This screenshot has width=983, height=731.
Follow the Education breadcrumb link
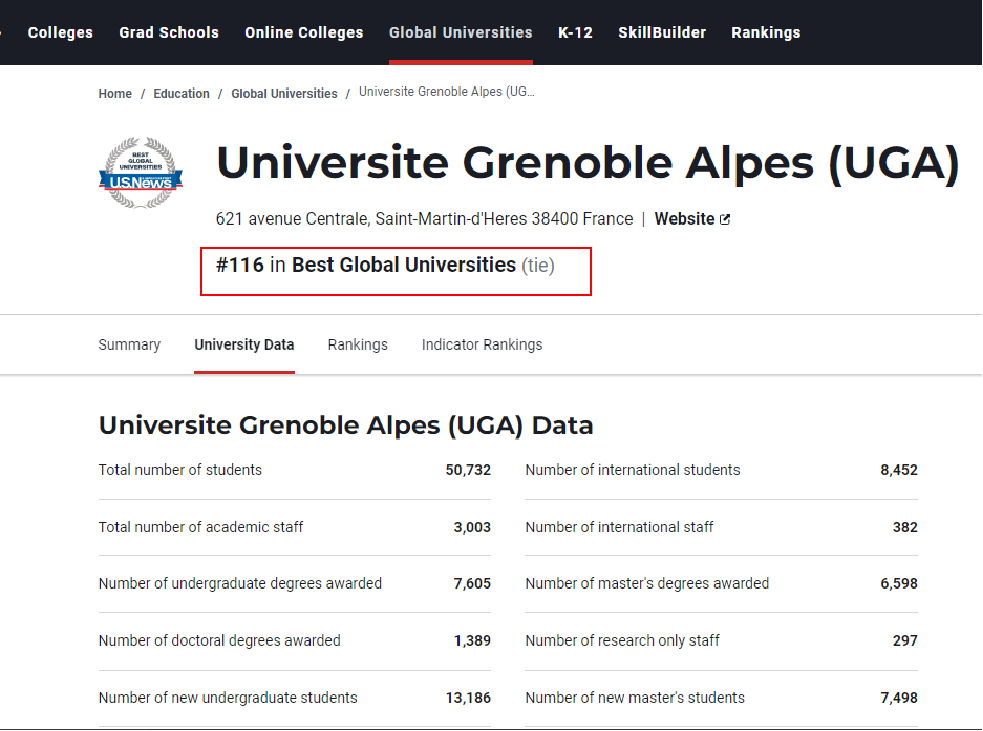click(182, 93)
